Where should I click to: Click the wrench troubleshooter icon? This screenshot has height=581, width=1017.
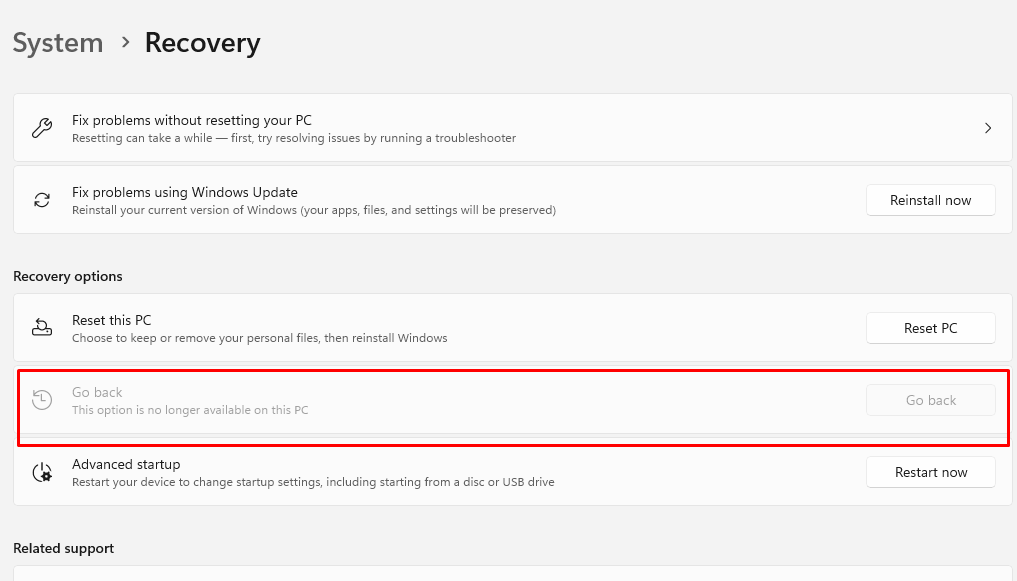(x=42, y=128)
